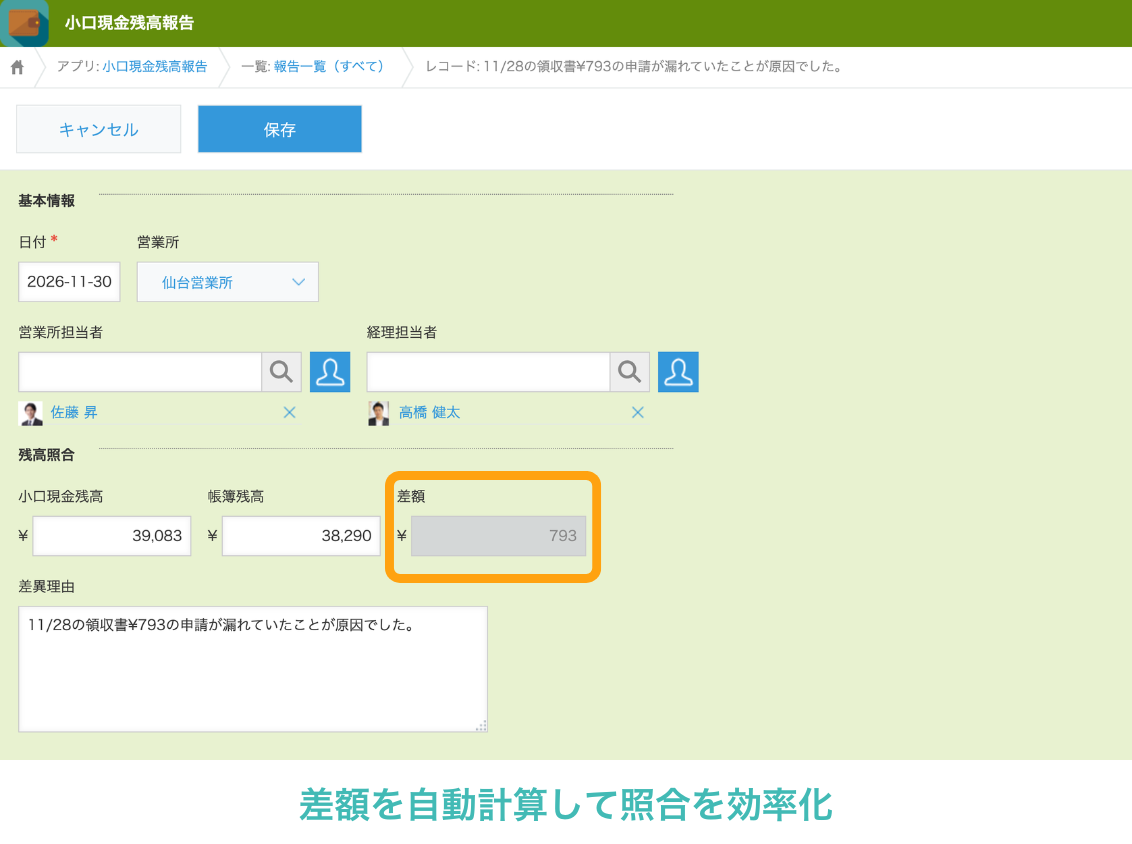Click 帳簿残高 amount field
Screen dimensions: 1132x844
pos(301,536)
